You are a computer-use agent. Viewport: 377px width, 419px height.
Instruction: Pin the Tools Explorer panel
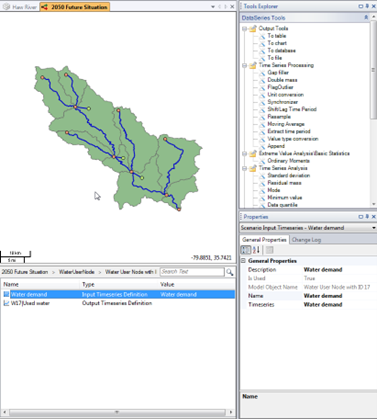367,6
